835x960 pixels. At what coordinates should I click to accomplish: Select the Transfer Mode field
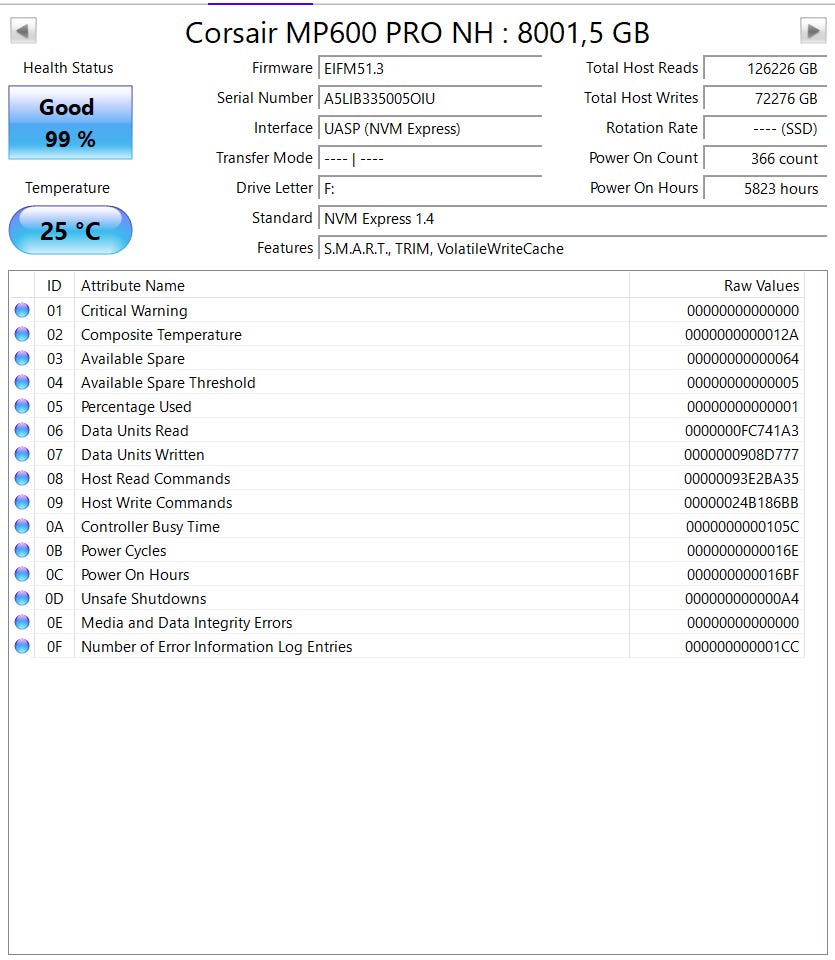(430, 159)
